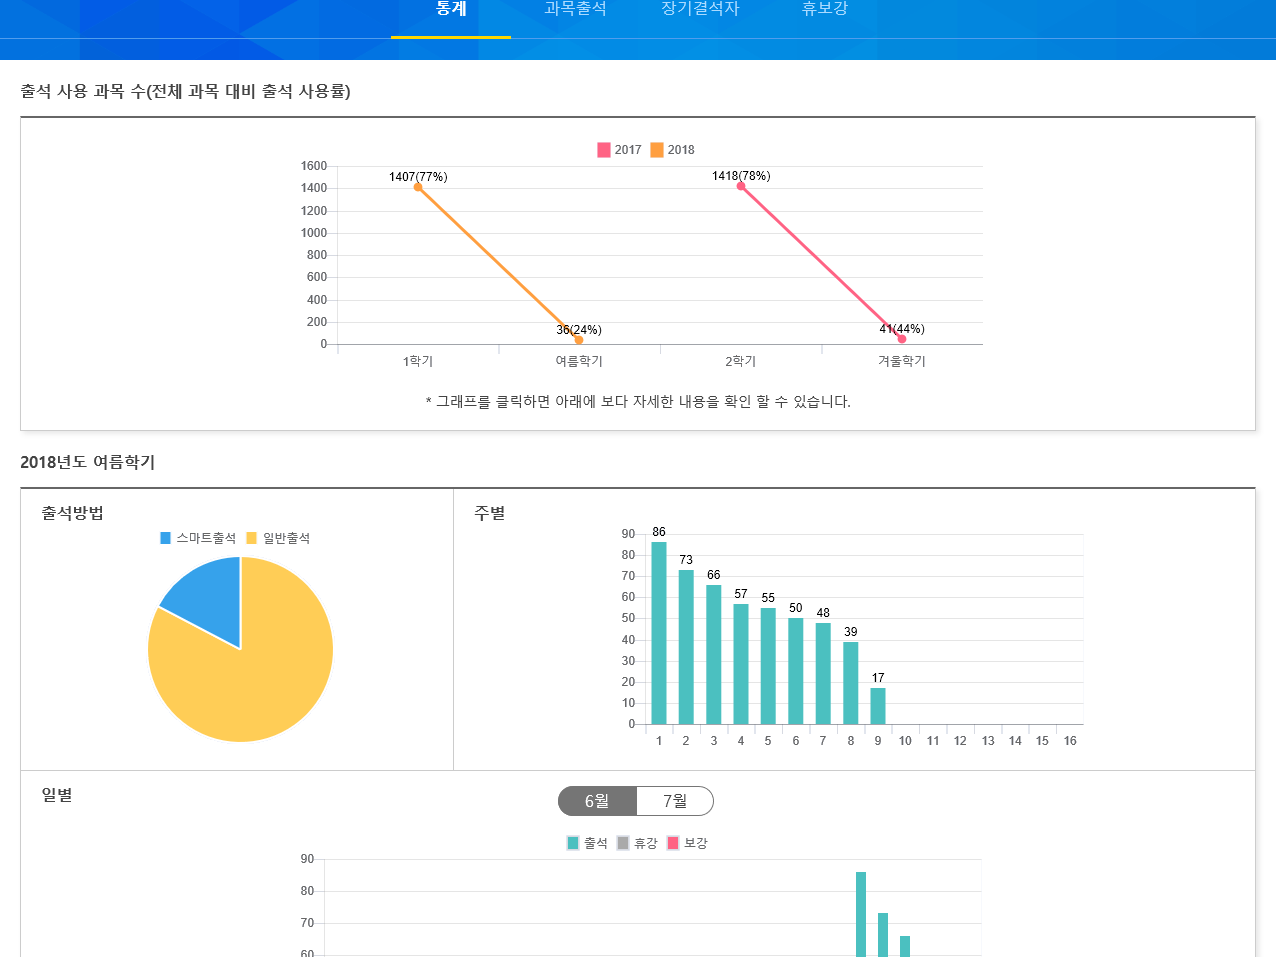Toggle 스마트출석 legend in pie chart
Screen dimensions: 1276x957
point(198,538)
